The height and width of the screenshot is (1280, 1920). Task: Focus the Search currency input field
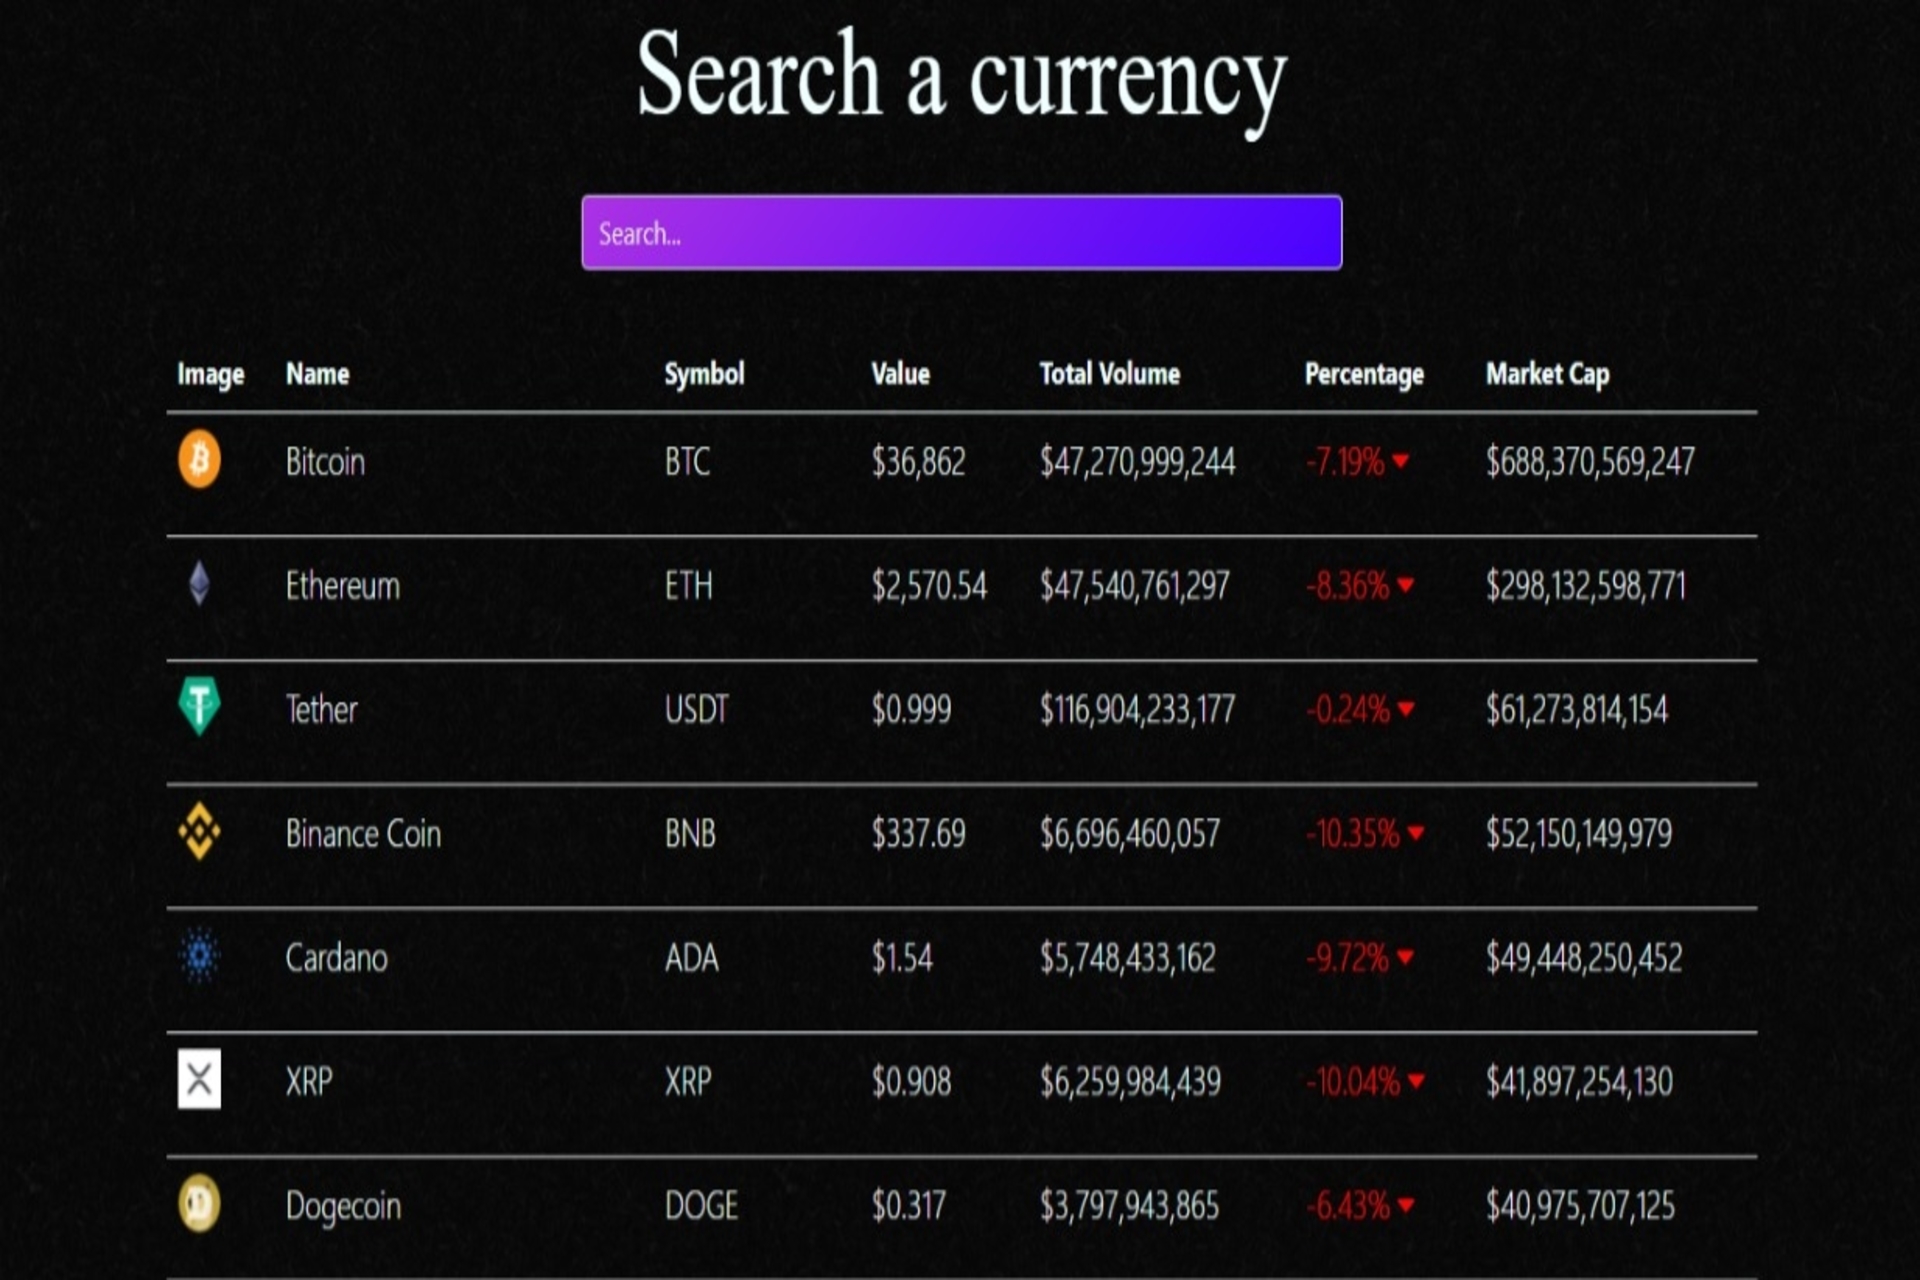[961, 232]
